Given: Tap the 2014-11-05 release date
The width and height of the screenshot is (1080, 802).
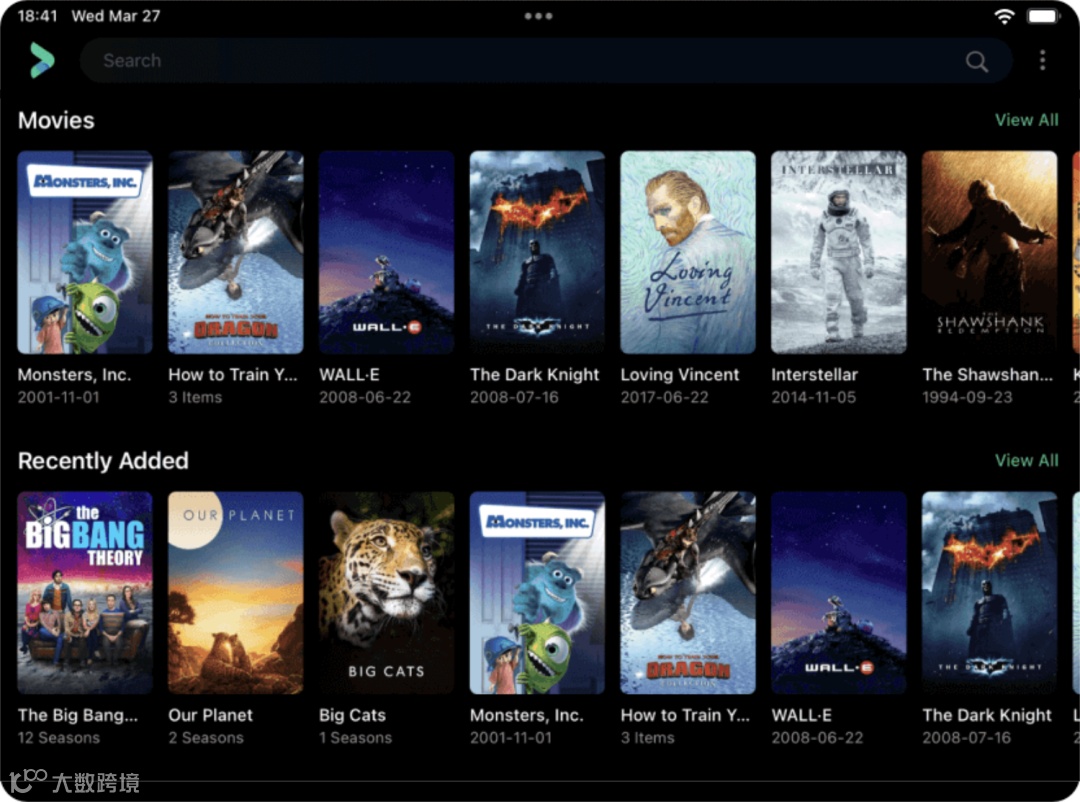Looking at the screenshot, I should (x=813, y=398).
